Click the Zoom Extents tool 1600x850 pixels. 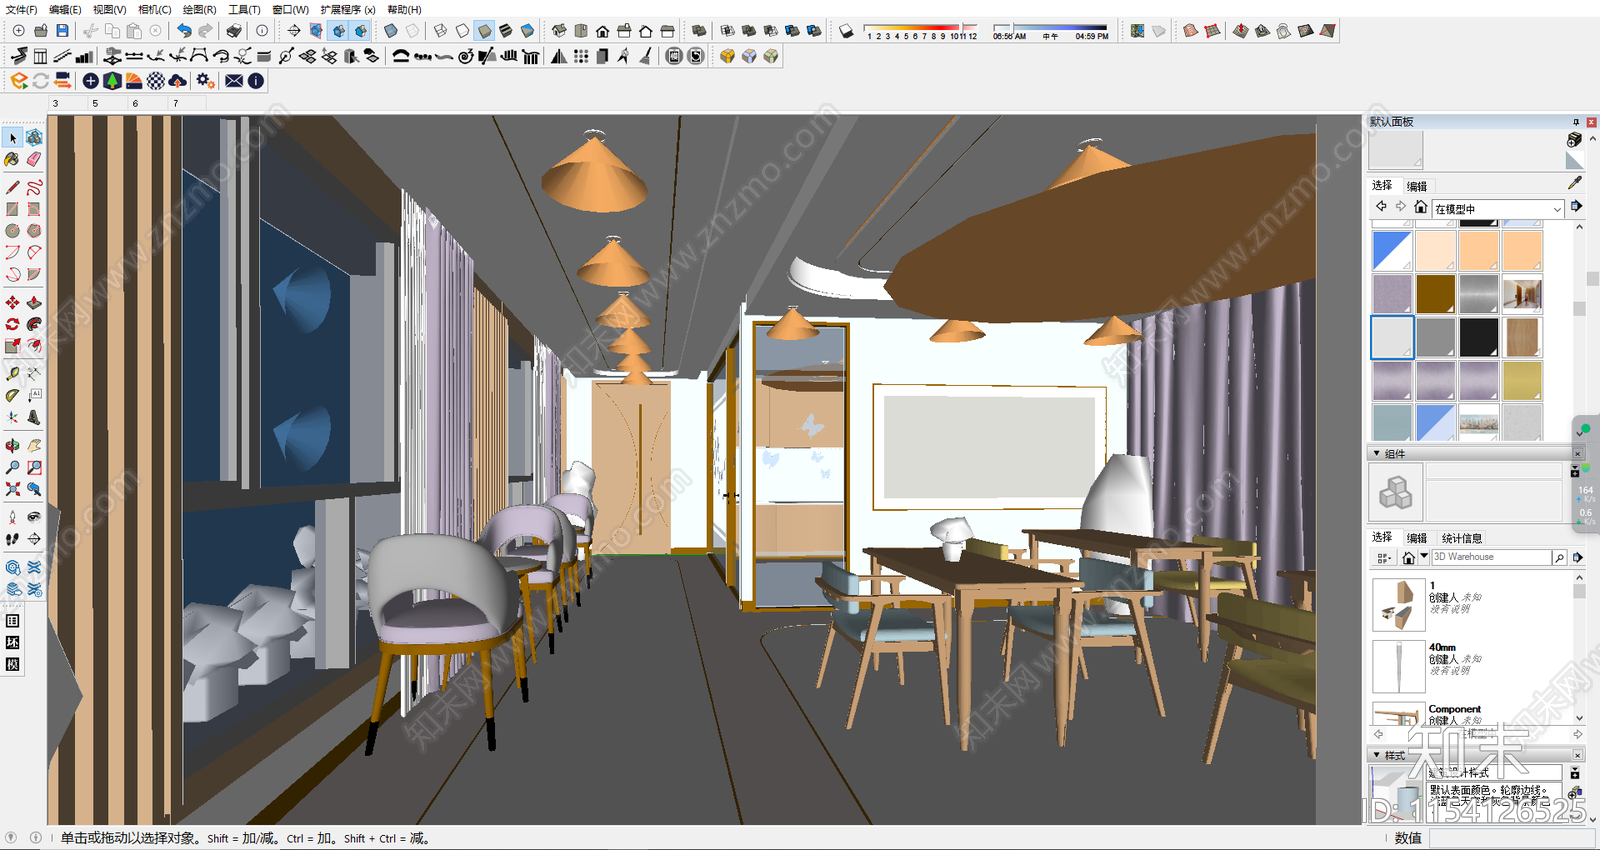13,489
